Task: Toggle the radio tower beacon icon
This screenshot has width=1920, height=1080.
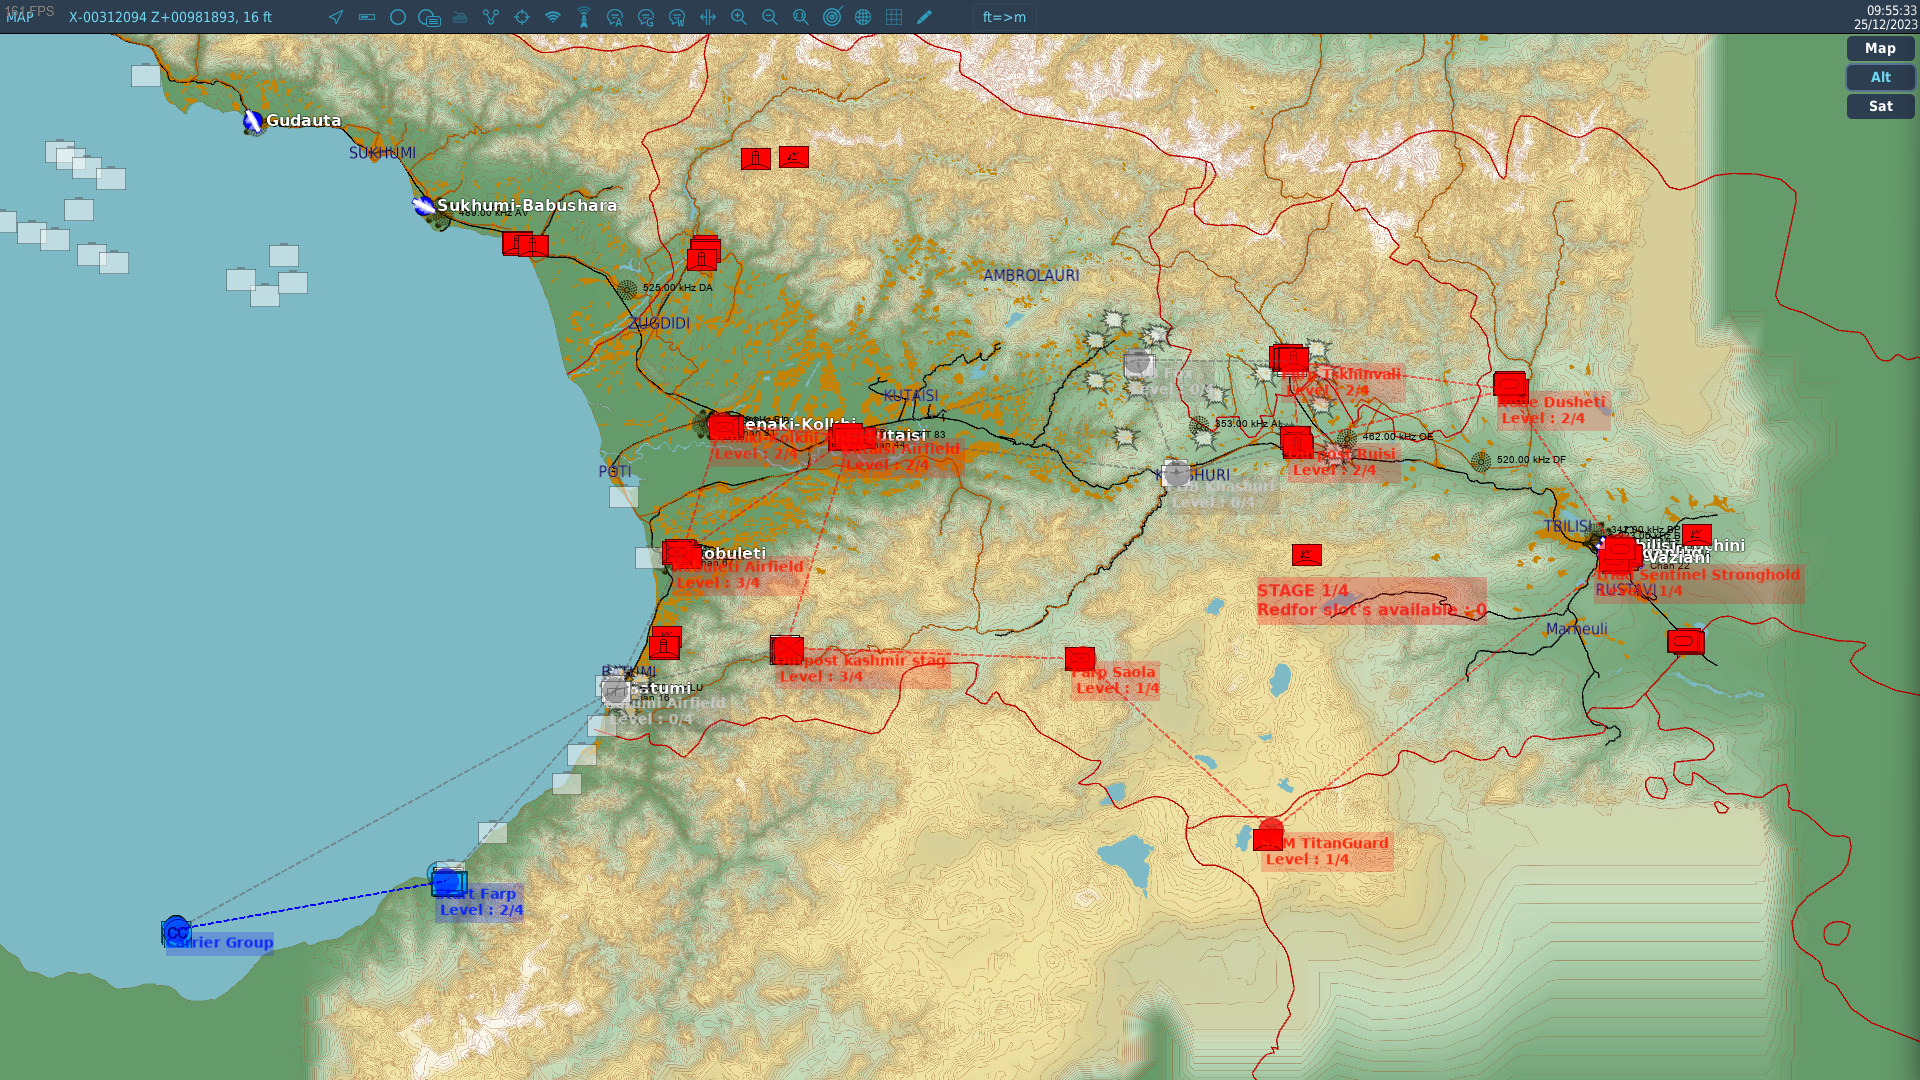Action: point(584,17)
